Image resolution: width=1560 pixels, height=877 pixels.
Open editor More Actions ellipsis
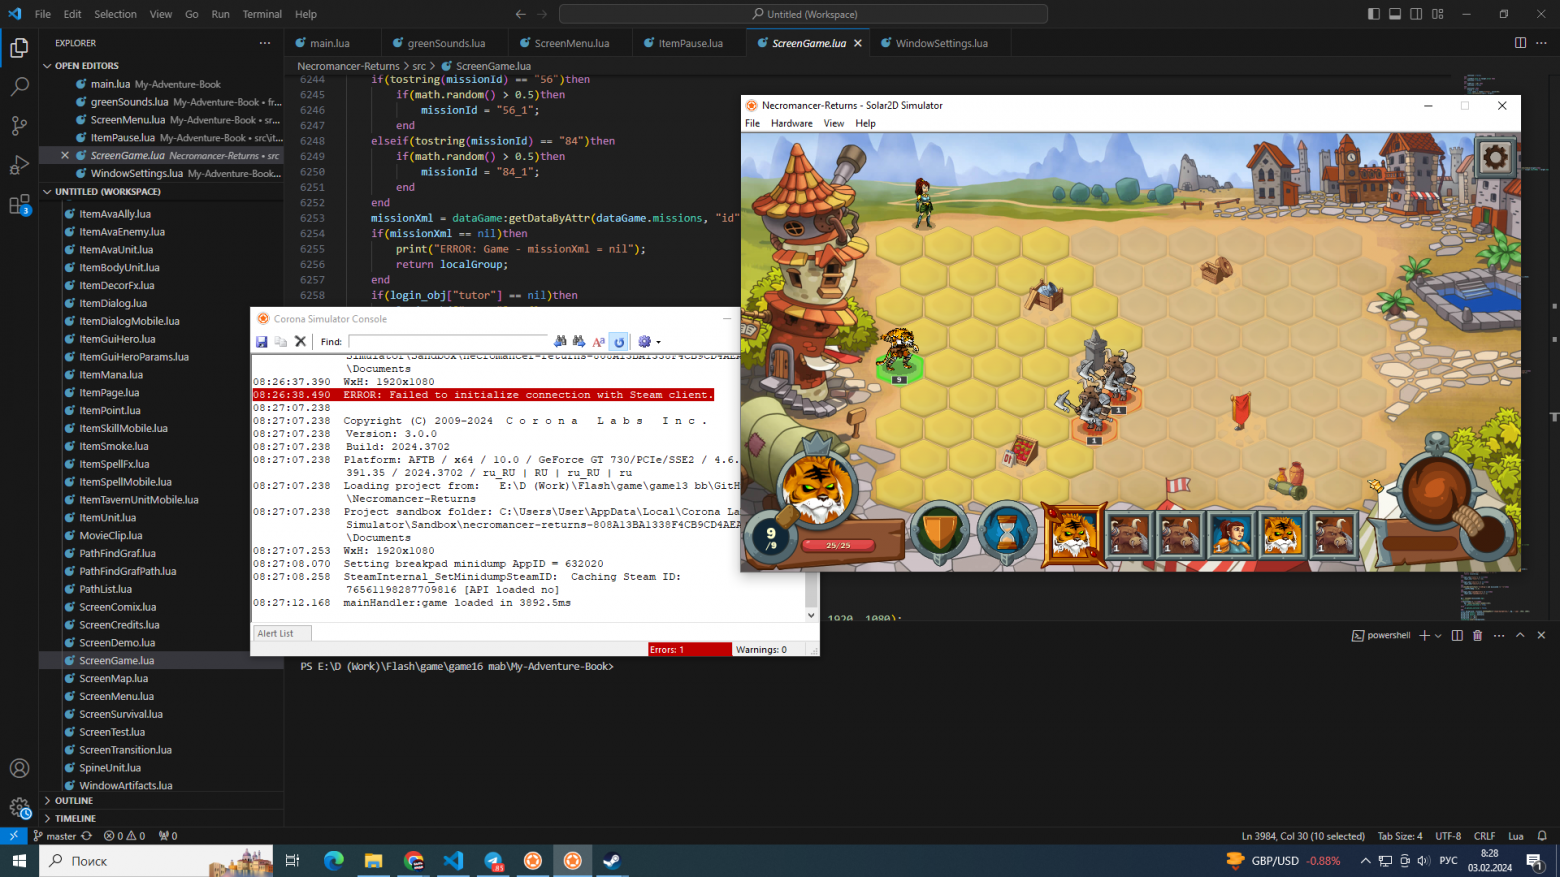pos(1541,43)
